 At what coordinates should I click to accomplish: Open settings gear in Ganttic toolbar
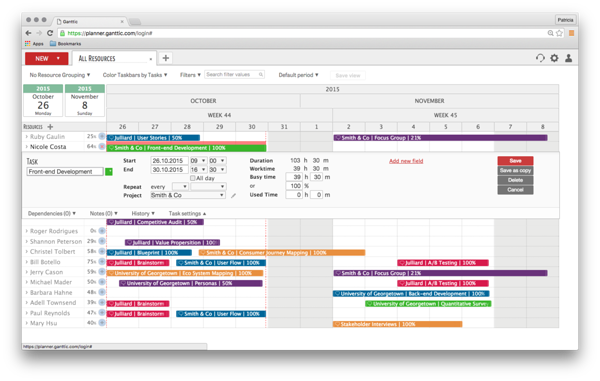(554, 58)
